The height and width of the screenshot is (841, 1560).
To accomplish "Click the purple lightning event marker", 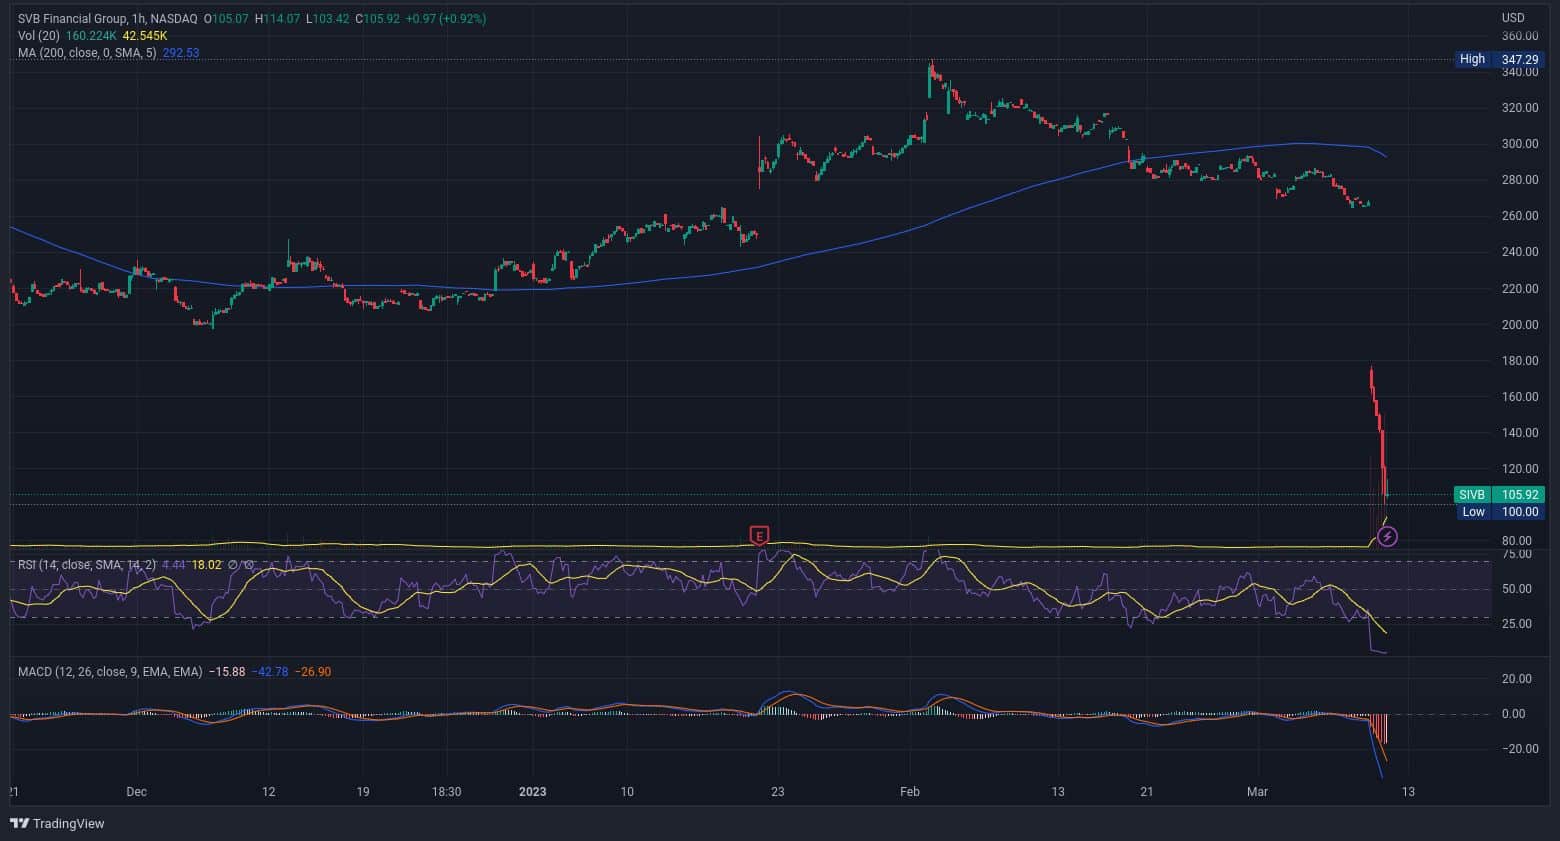I will [1387, 537].
